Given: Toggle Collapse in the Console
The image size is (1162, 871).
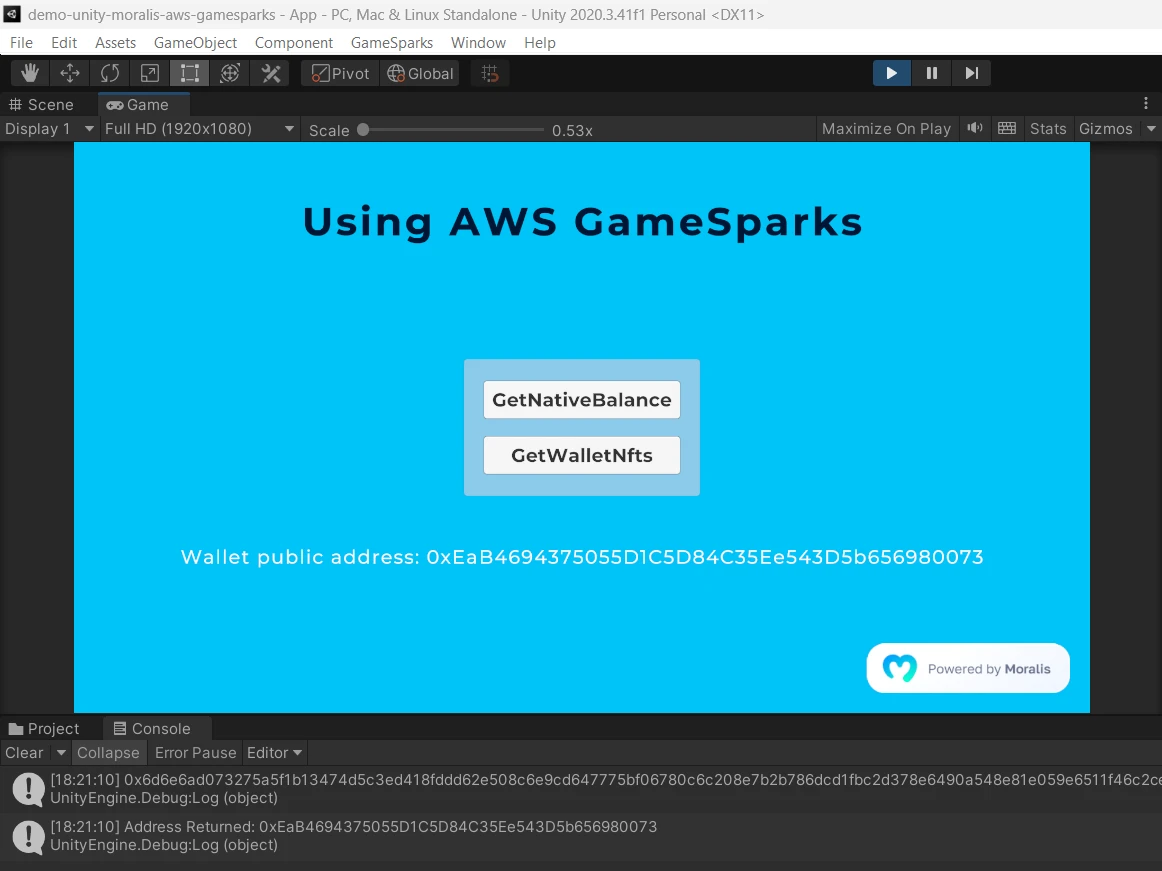Looking at the screenshot, I should point(108,753).
